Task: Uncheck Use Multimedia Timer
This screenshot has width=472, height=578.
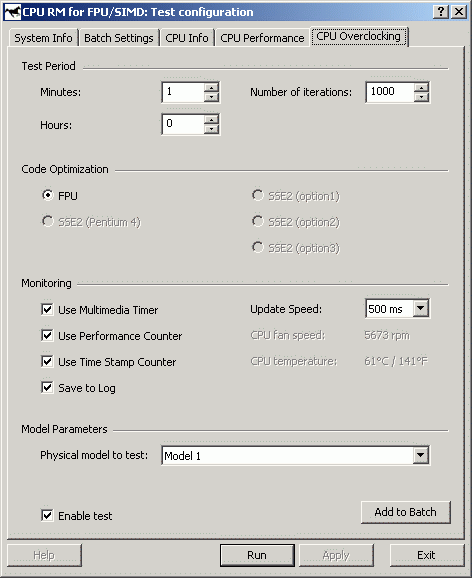Action: [x=47, y=309]
